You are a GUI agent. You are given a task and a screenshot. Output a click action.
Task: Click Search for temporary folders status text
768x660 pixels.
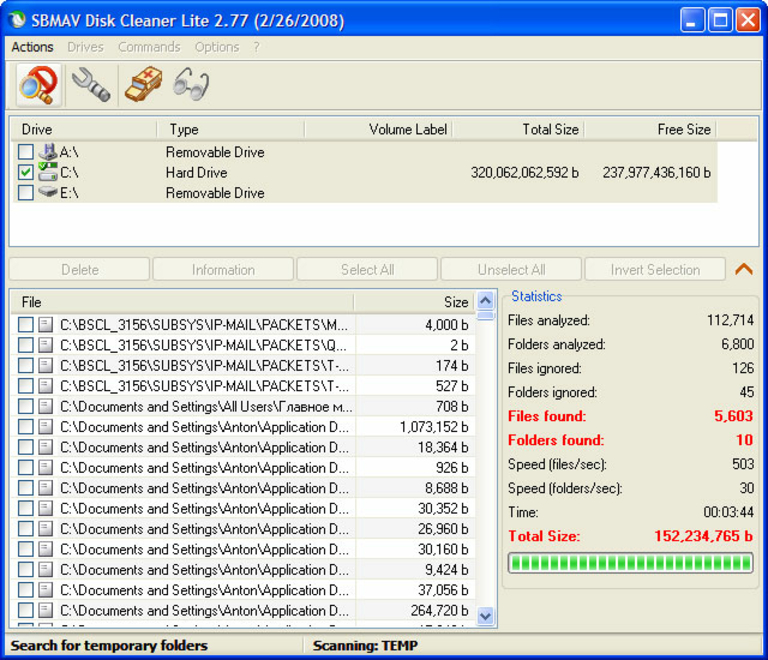109,645
